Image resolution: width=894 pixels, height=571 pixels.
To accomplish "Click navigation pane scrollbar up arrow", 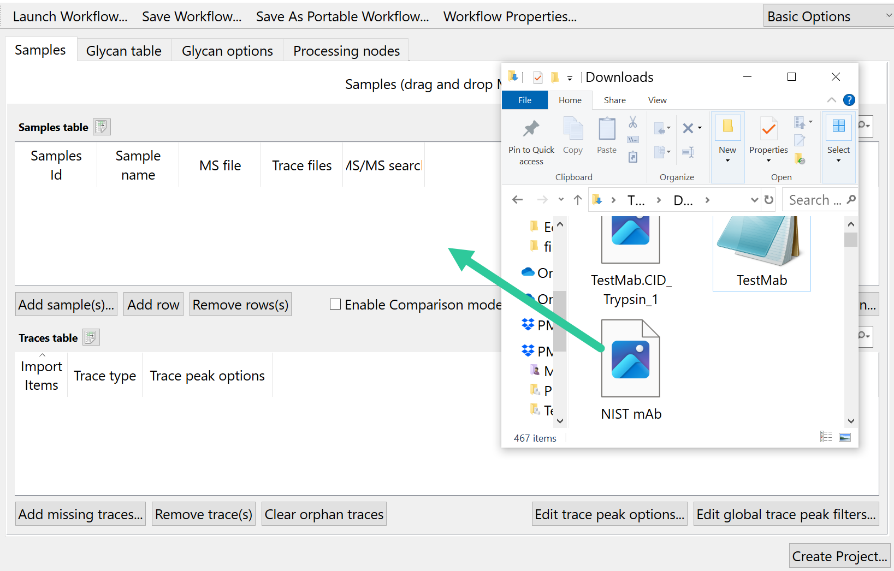I will pyautogui.click(x=560, y=225).
